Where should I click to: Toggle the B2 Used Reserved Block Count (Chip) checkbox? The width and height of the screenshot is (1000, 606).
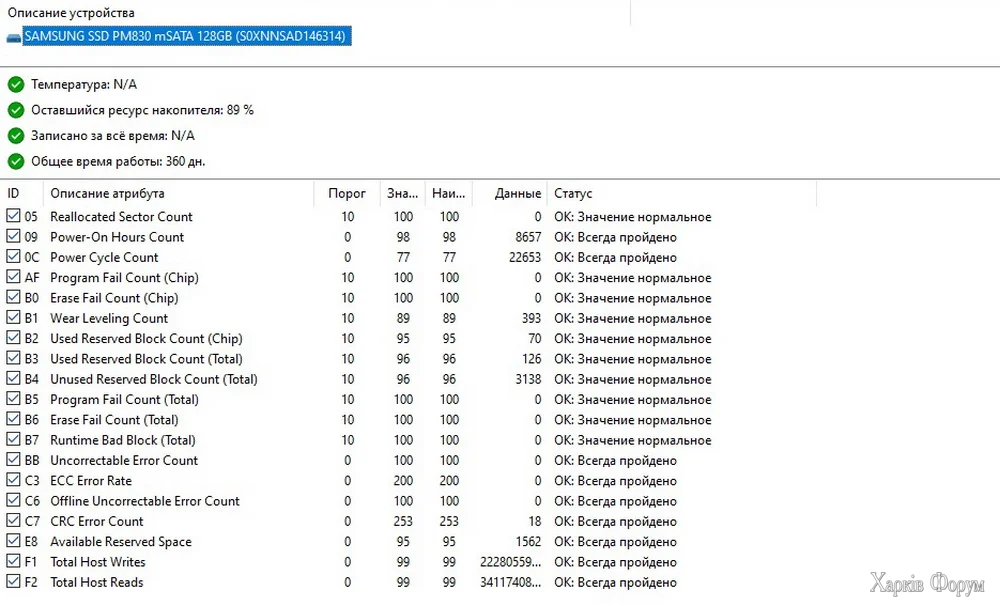(x=13, y=337)
